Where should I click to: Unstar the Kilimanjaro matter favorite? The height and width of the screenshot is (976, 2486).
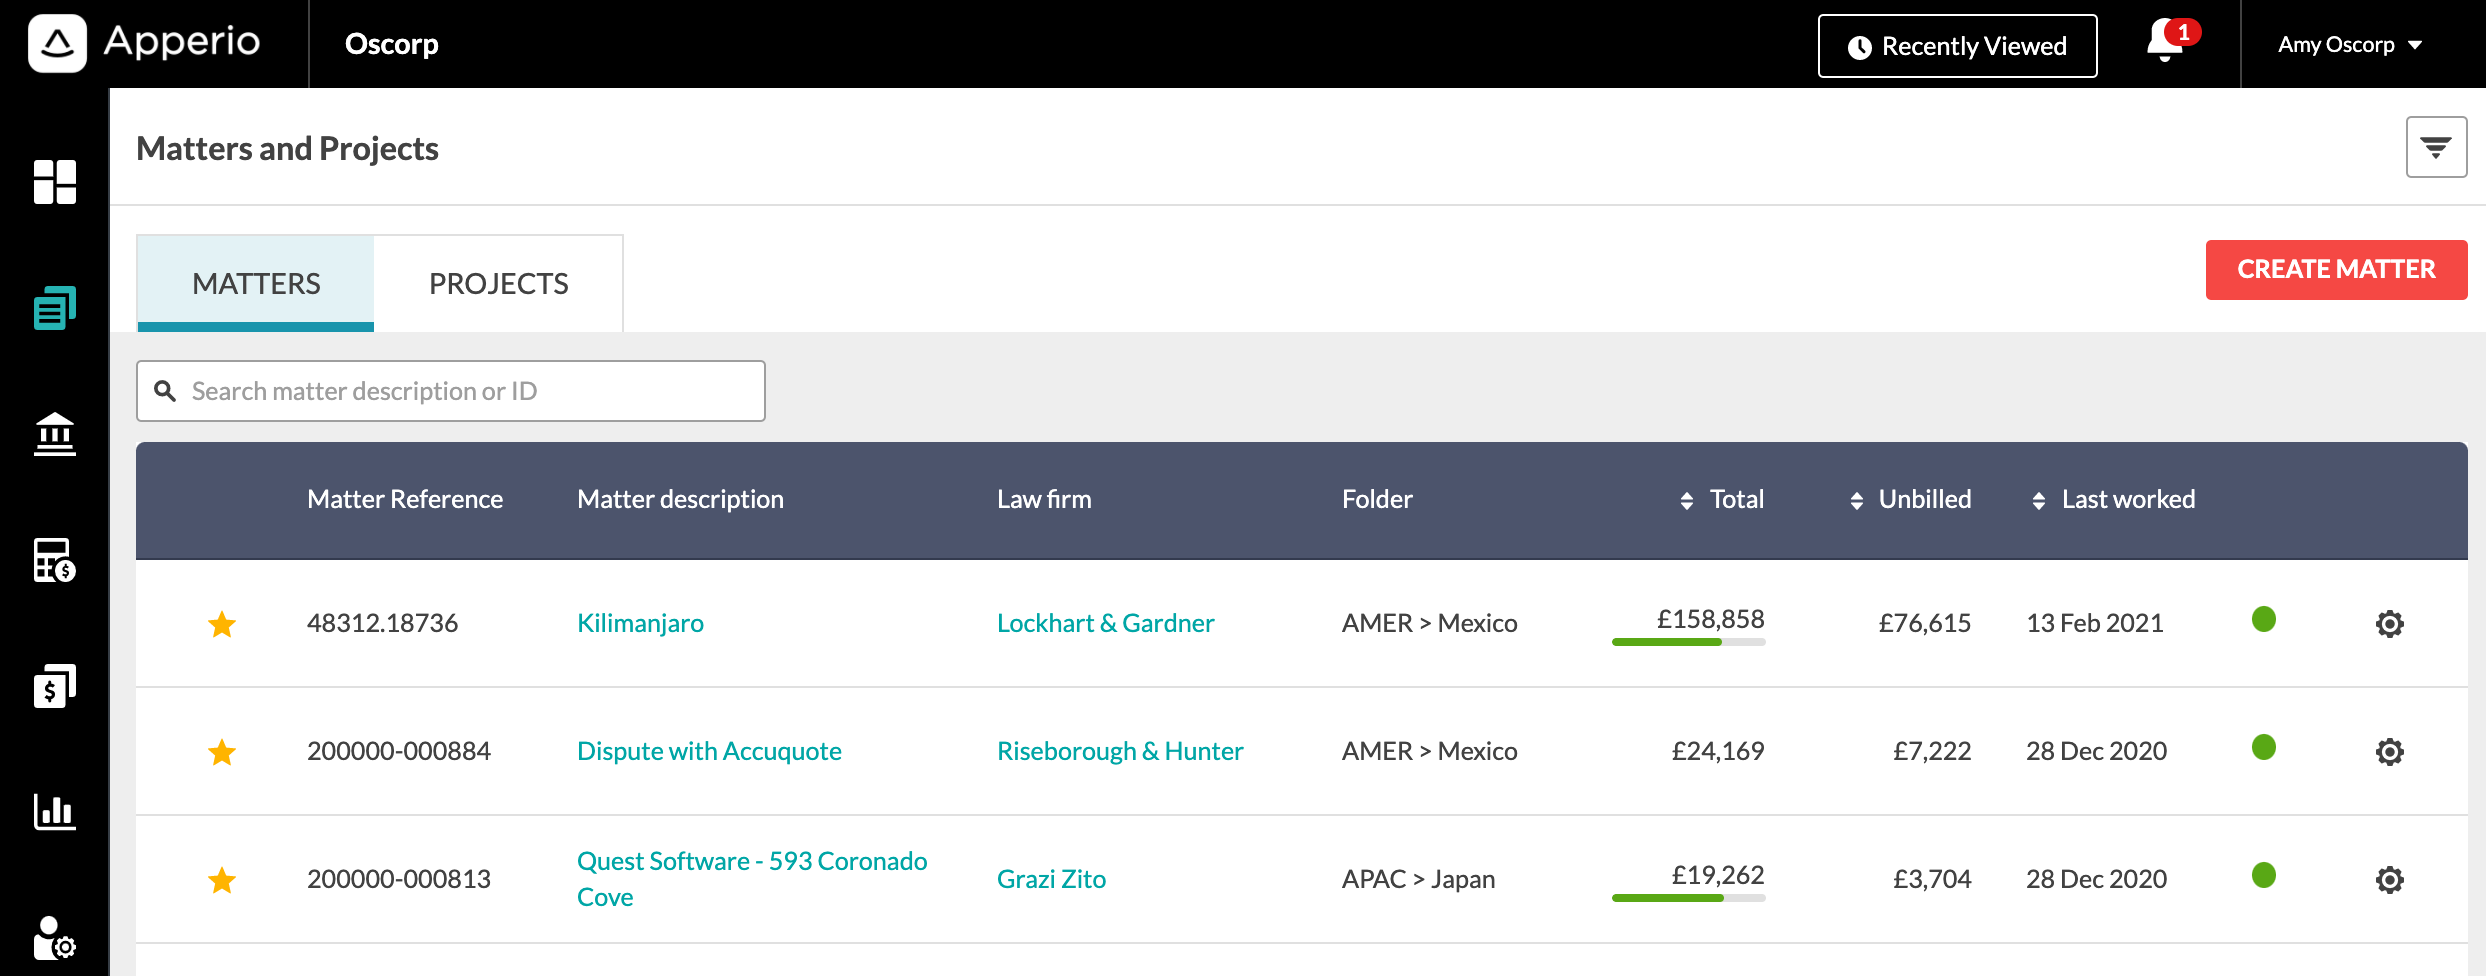(x=222, y=624)
